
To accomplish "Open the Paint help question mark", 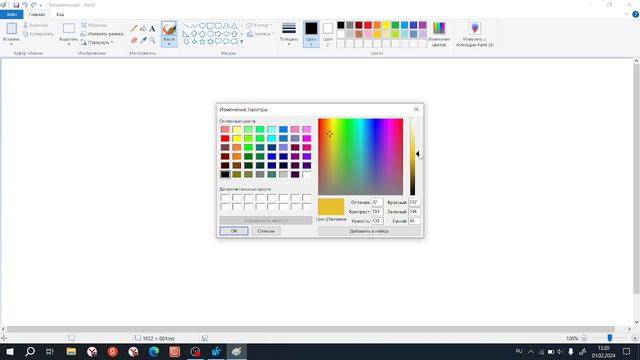I will 635,14.
